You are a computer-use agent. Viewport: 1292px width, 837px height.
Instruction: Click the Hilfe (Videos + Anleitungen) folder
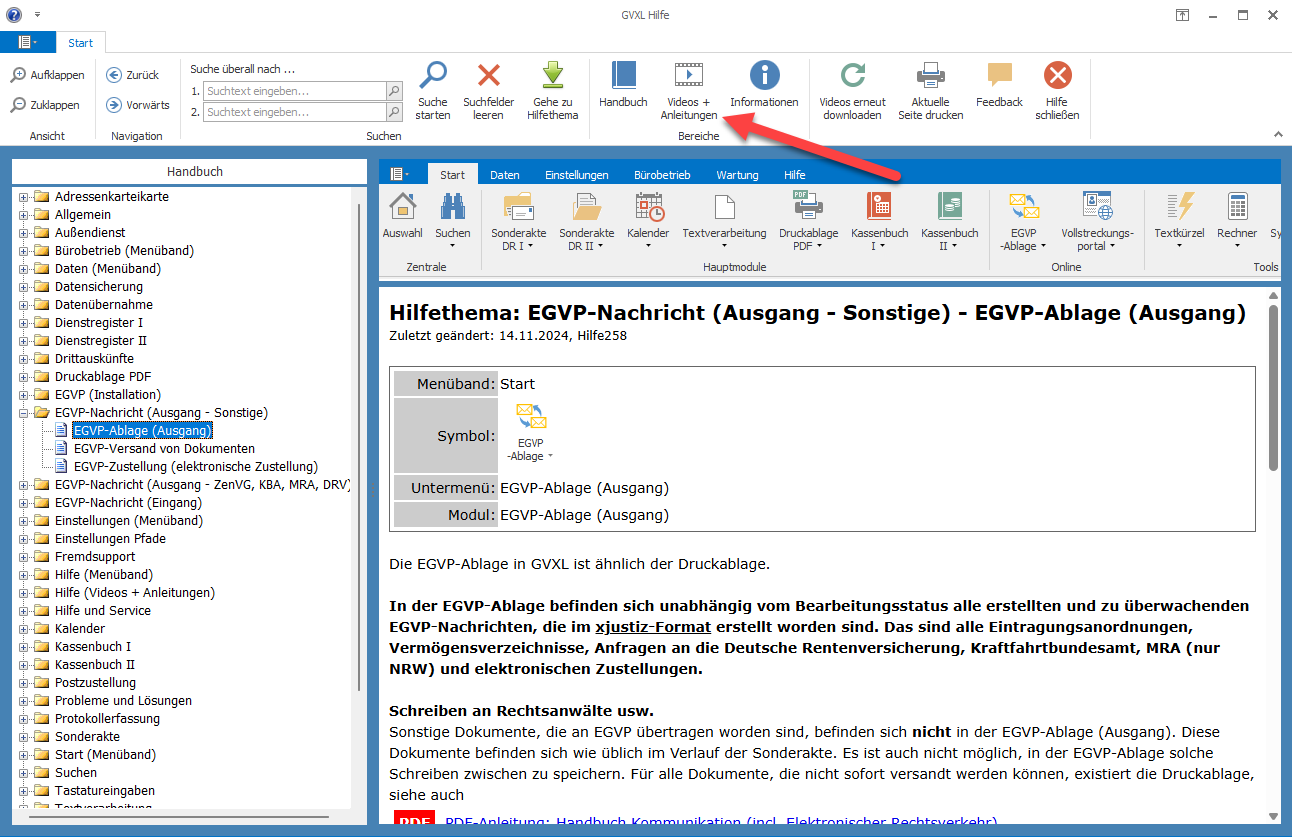(134, 593)
